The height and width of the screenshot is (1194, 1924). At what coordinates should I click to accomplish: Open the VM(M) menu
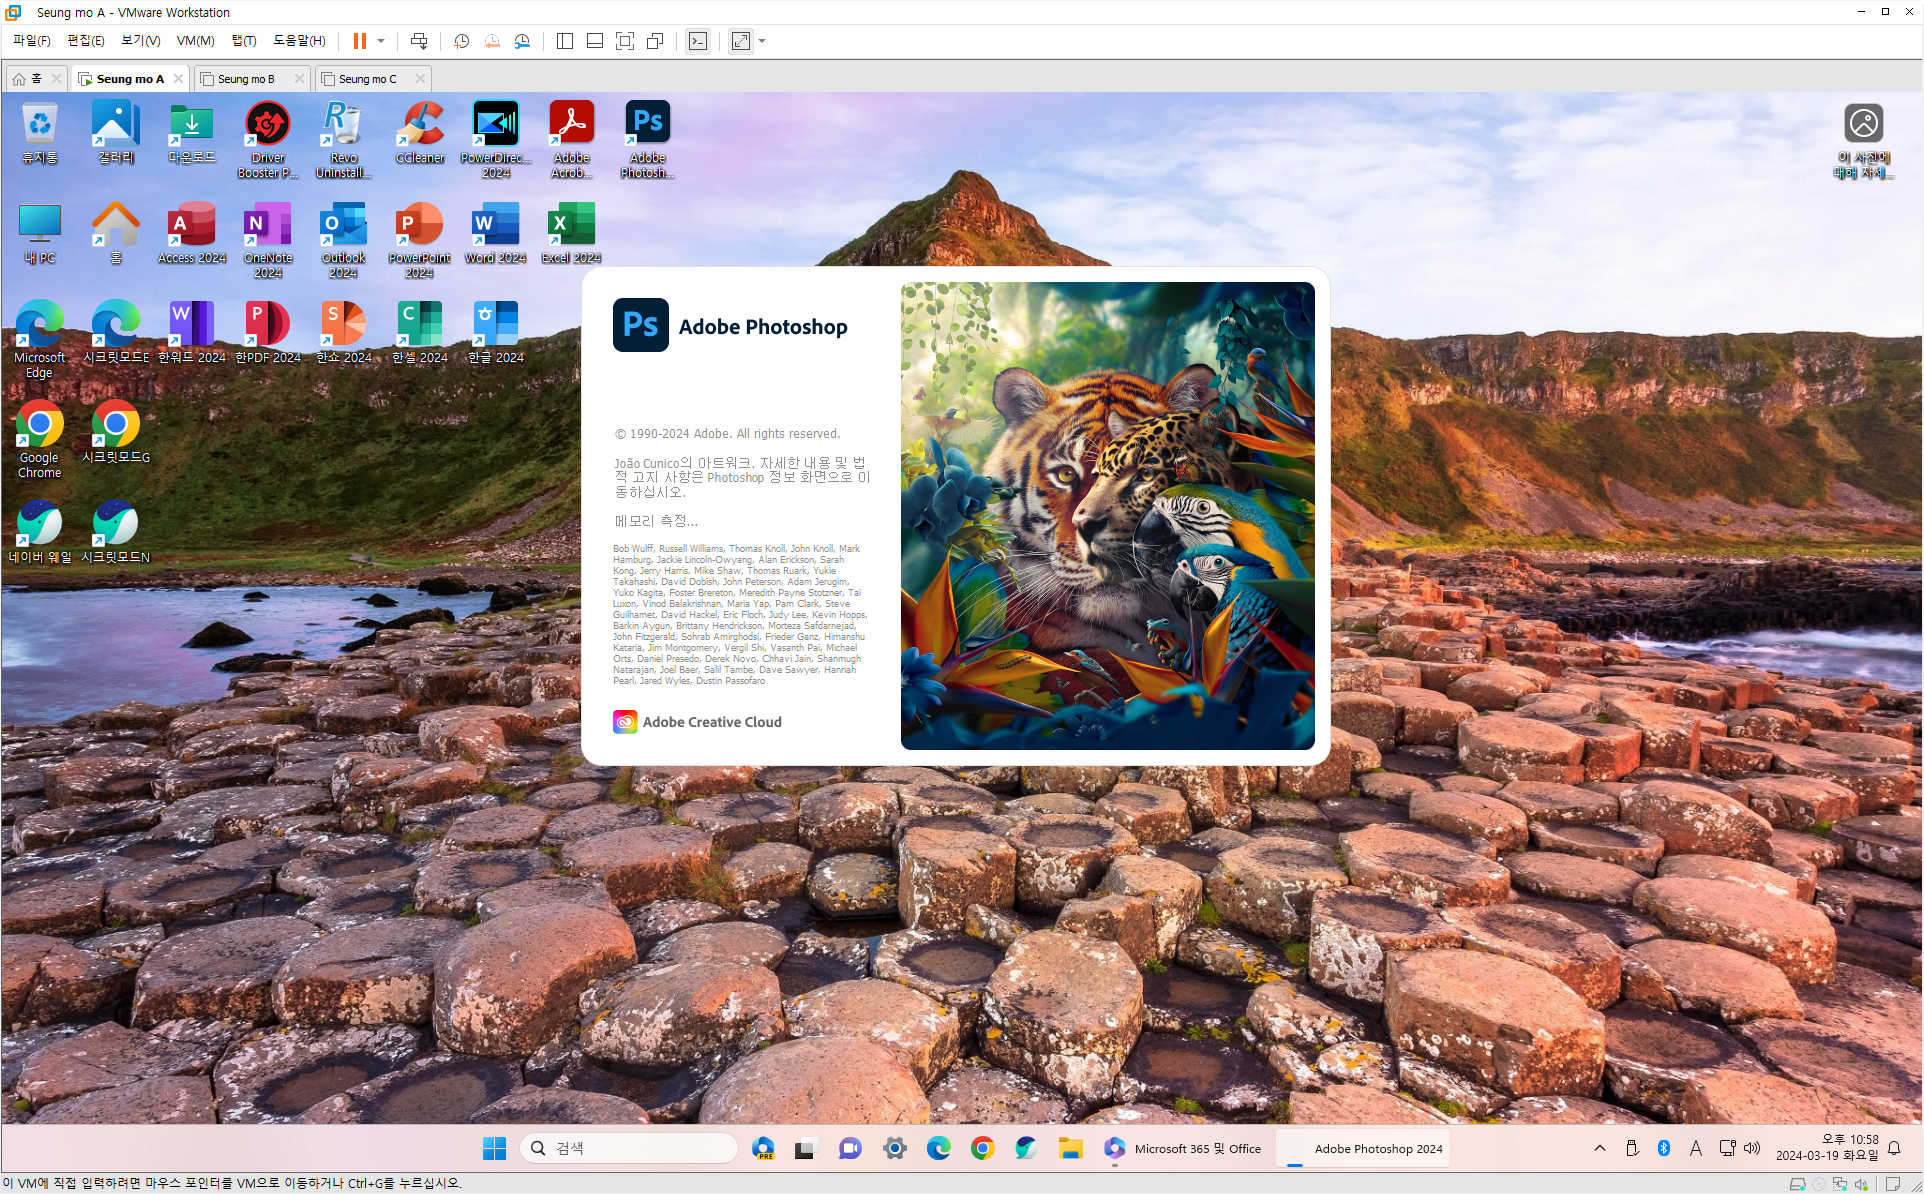[x=196, y=41]
